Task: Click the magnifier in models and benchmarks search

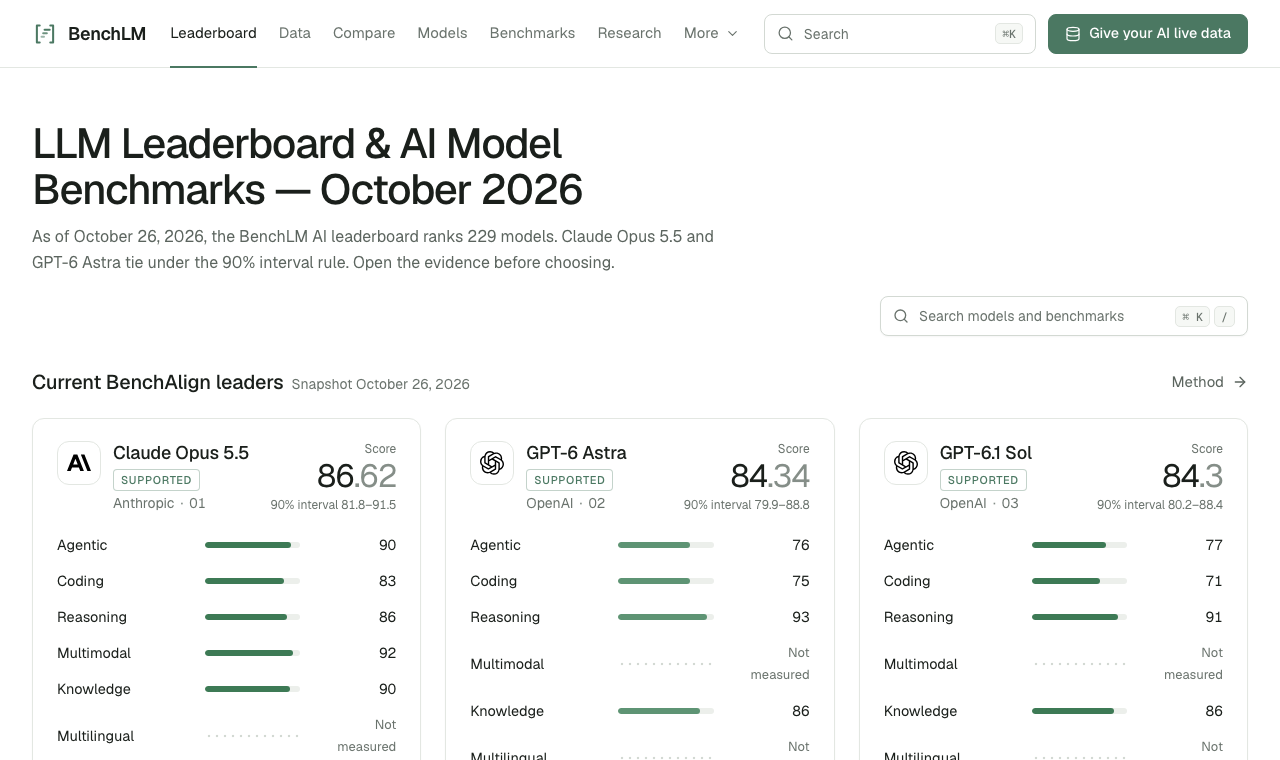Action: pos(901,316)
